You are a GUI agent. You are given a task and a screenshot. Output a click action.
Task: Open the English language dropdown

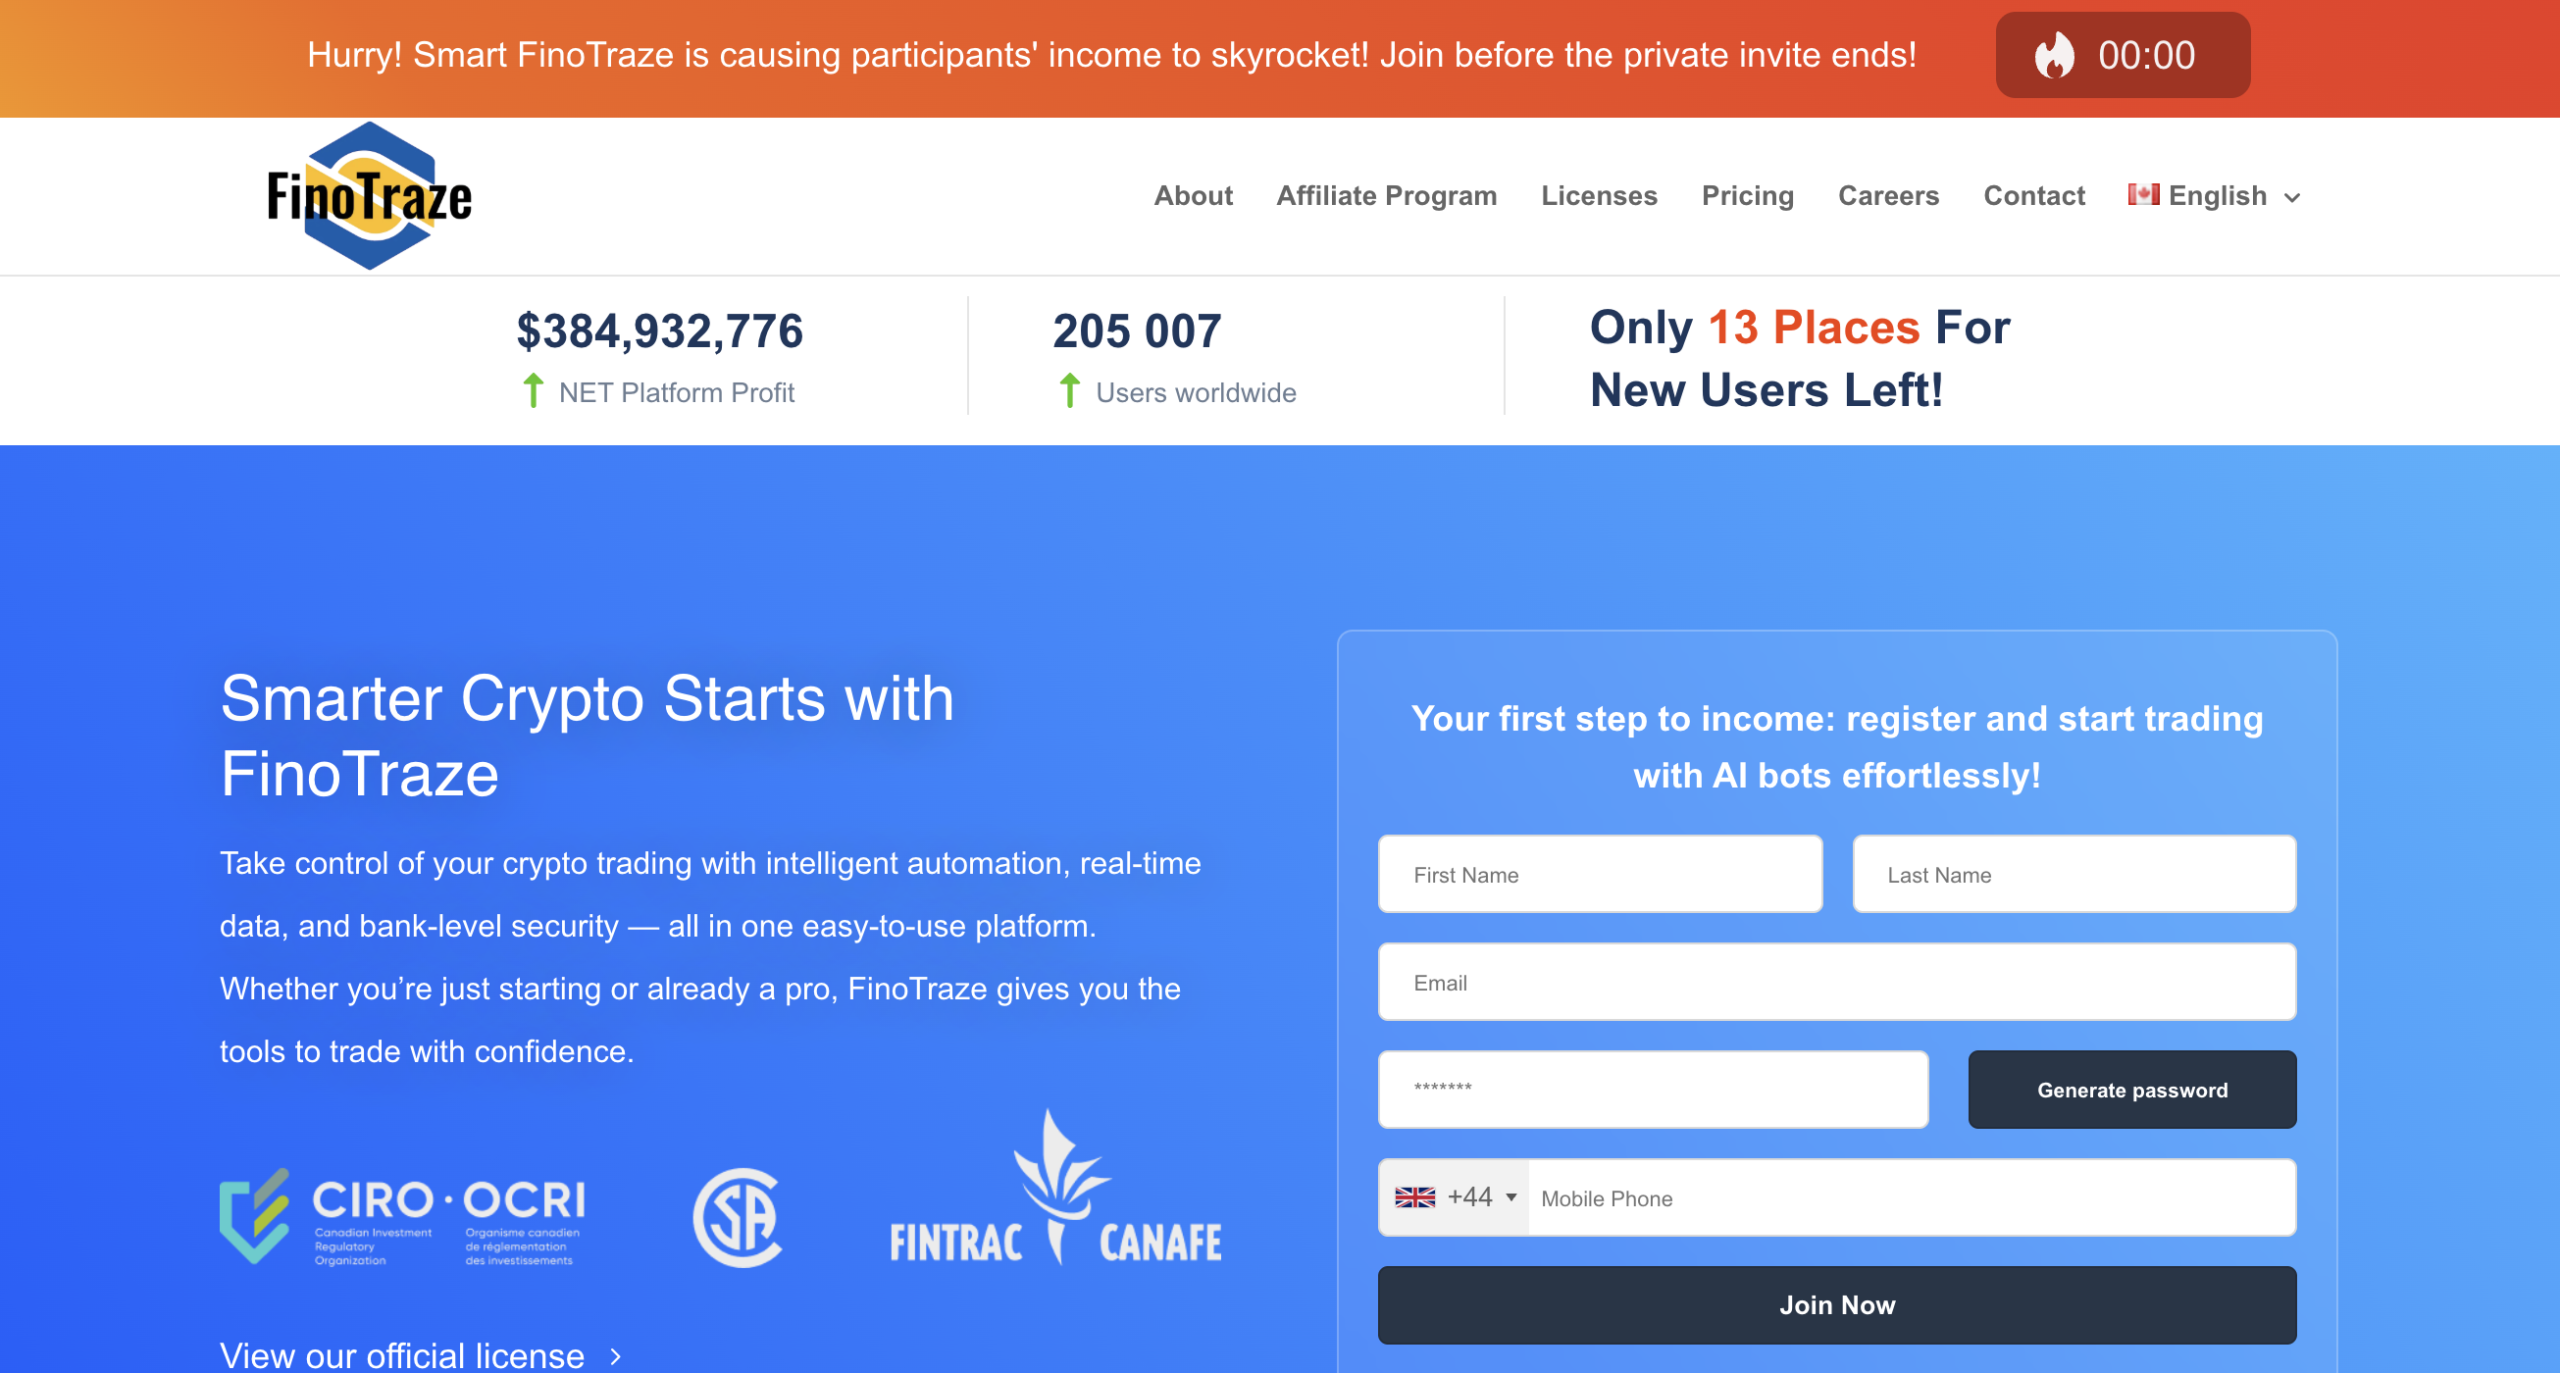[x=2294, y=197]
